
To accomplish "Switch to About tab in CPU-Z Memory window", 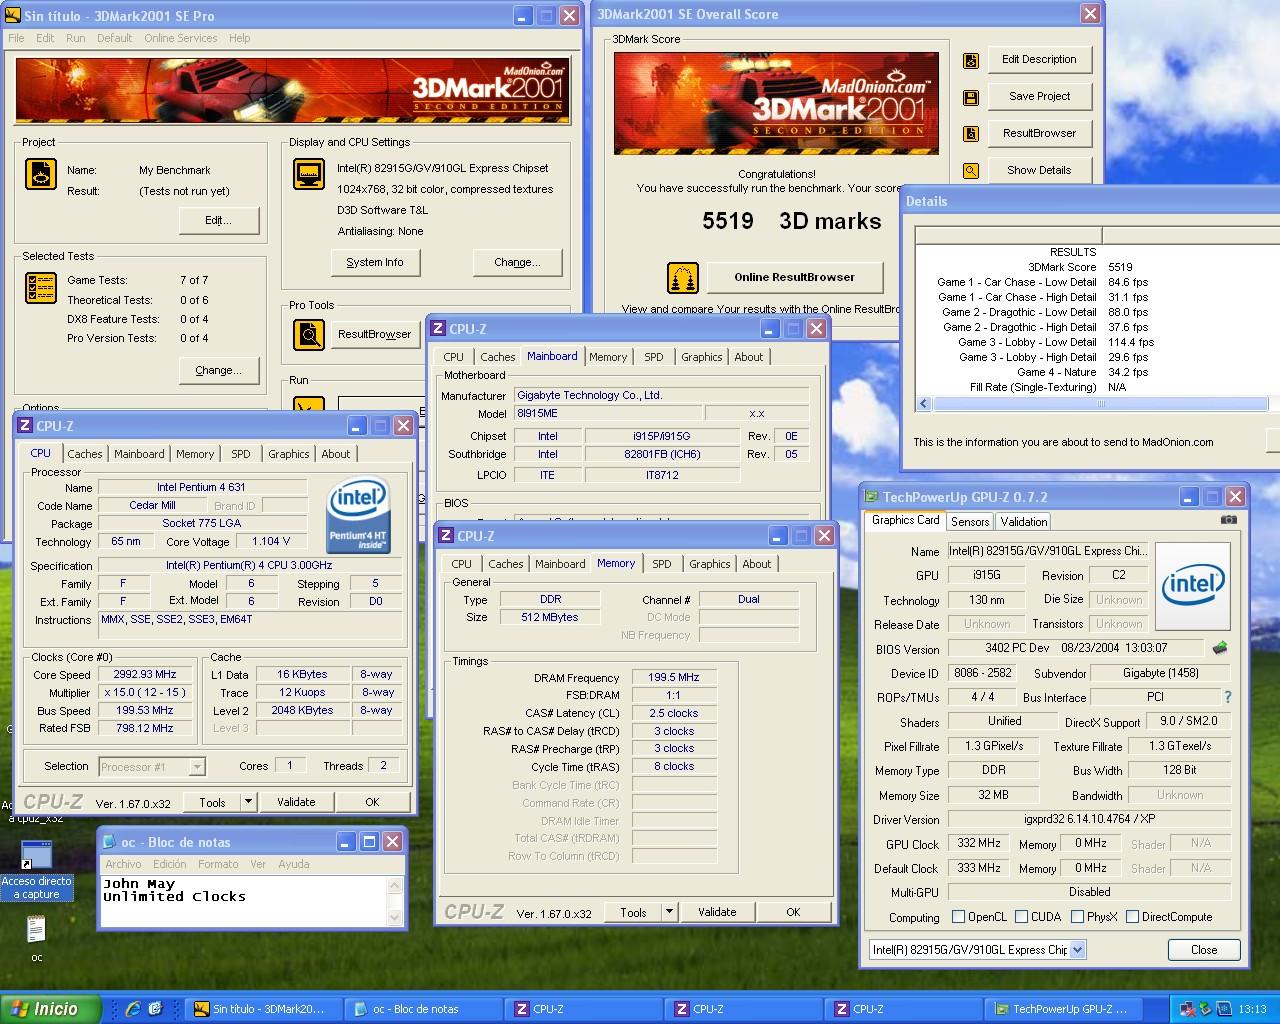I will 757,564.
